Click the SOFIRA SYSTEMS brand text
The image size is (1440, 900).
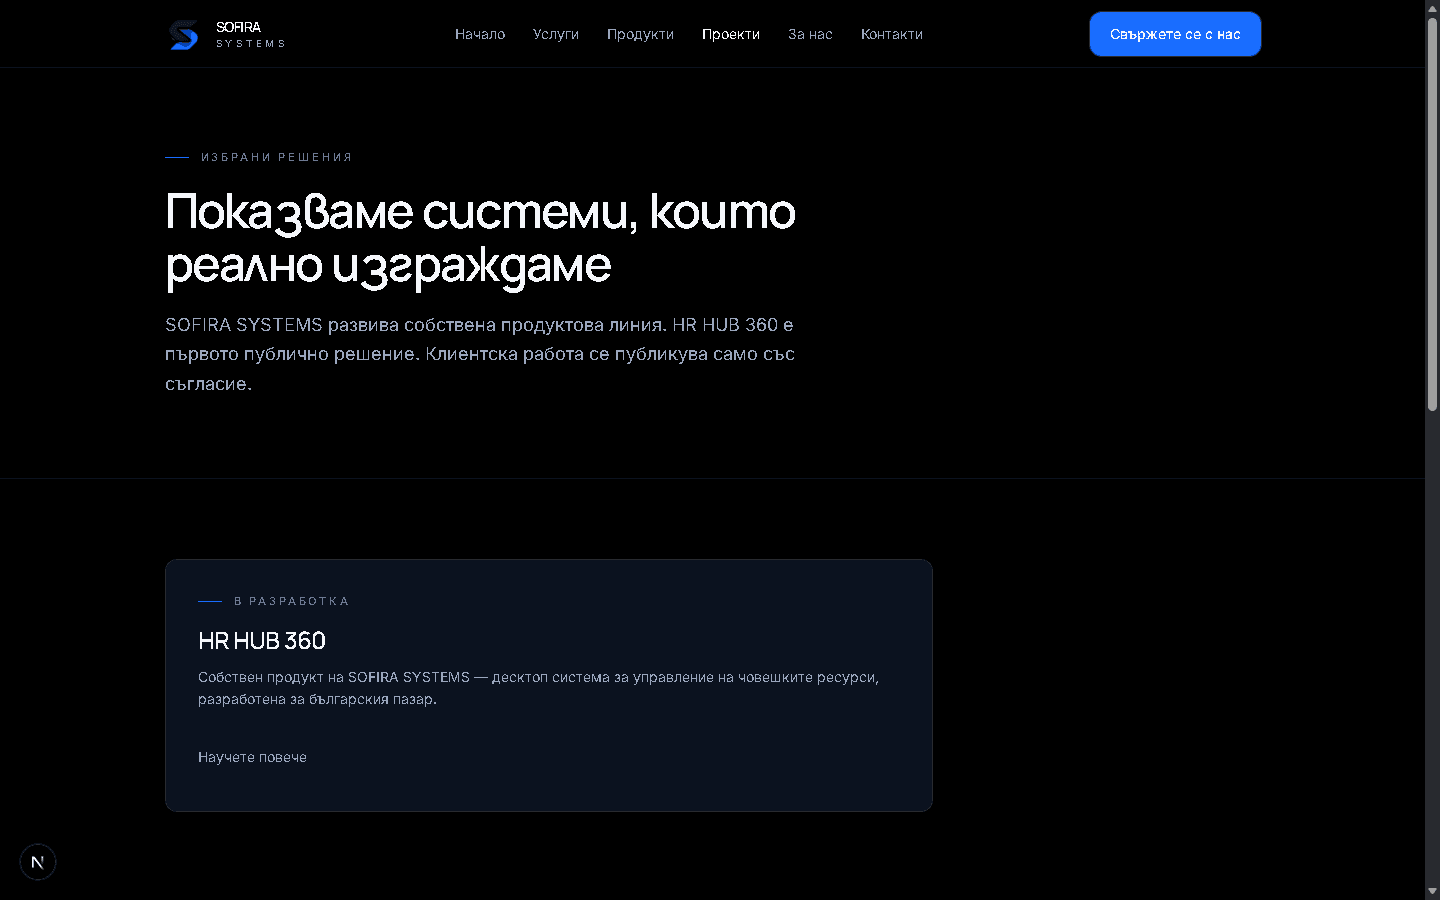point(250,34)
